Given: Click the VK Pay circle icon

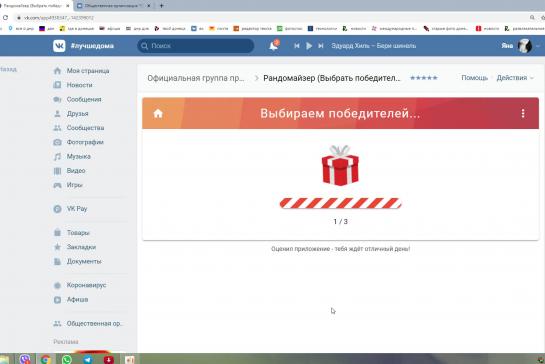Looking at the screenshot, I should tap(57, 209).
